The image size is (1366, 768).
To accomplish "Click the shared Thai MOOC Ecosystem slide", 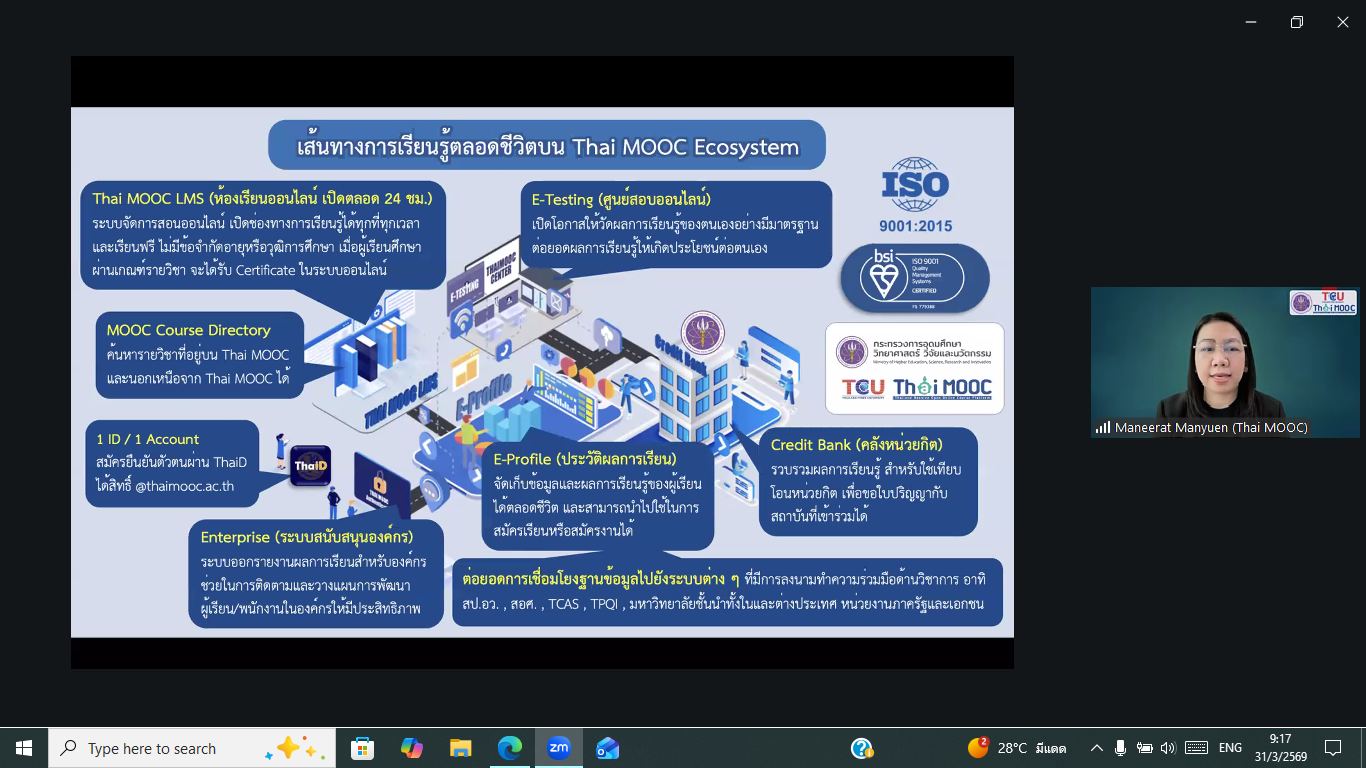I will coord(542,372).
